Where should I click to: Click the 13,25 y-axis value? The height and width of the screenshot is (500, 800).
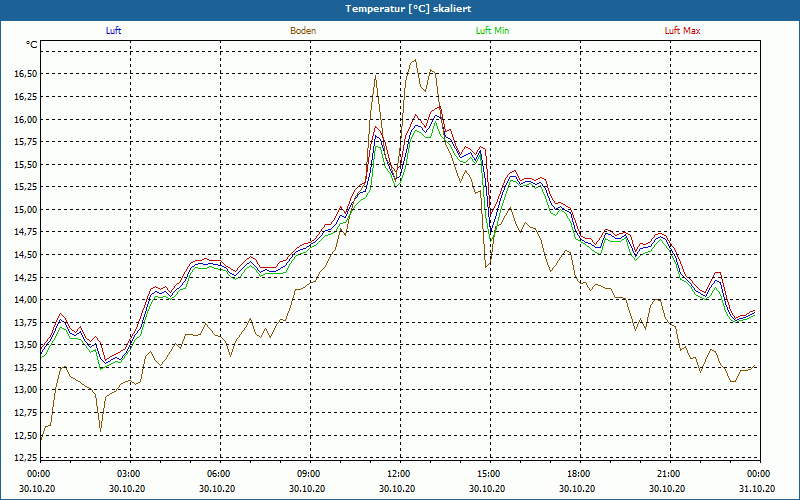coord(26,368)
